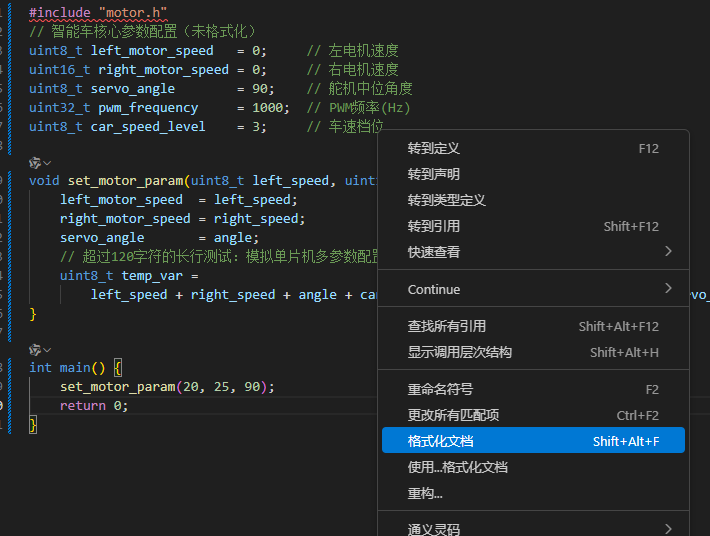This screenshot has height=536, width=710.
Task: Click variable left_motor_speed declaration
Action: coord(152,51)
